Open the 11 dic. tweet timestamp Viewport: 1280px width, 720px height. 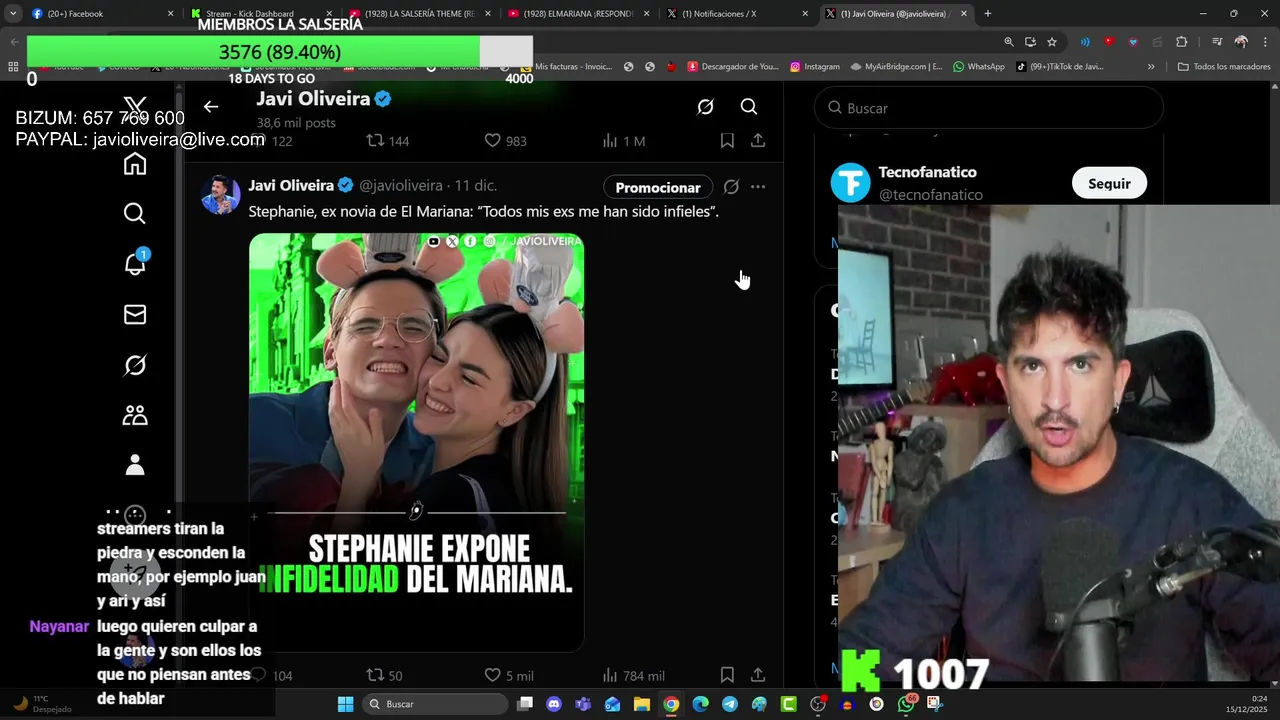click(476, 186)
